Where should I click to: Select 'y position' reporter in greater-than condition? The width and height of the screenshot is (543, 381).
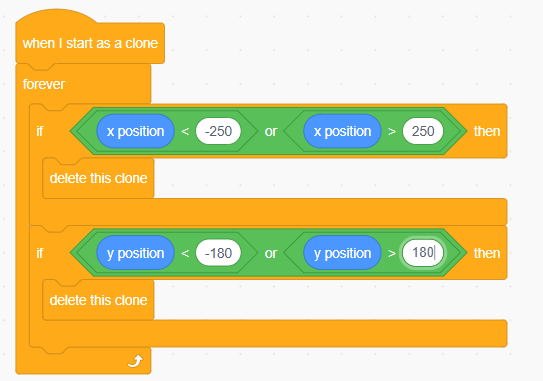coord(342,253)
